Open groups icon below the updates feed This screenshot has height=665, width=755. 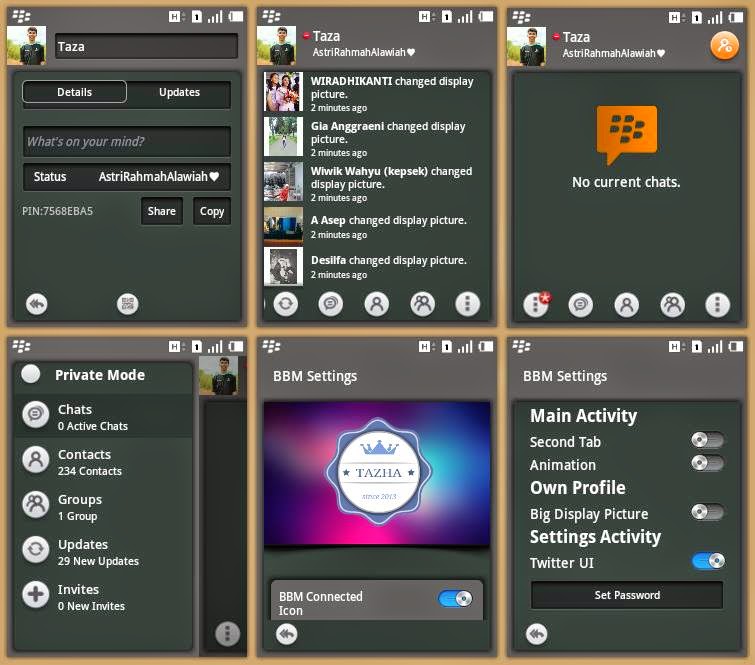(422, 304)
